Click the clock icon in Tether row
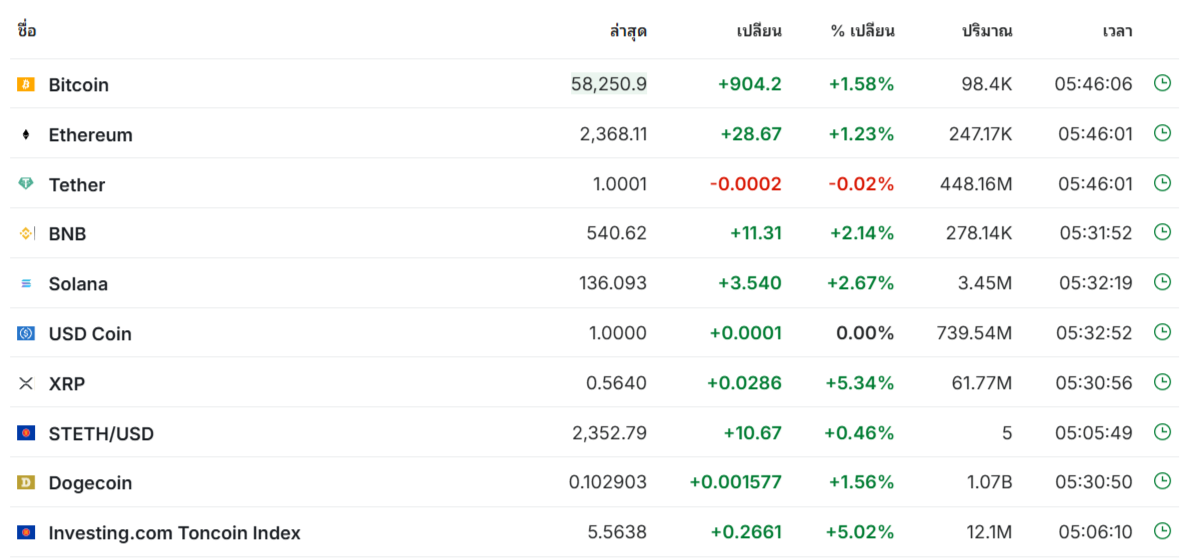Viewport: 1186px width, 558px height. [x=1162, y=183]
